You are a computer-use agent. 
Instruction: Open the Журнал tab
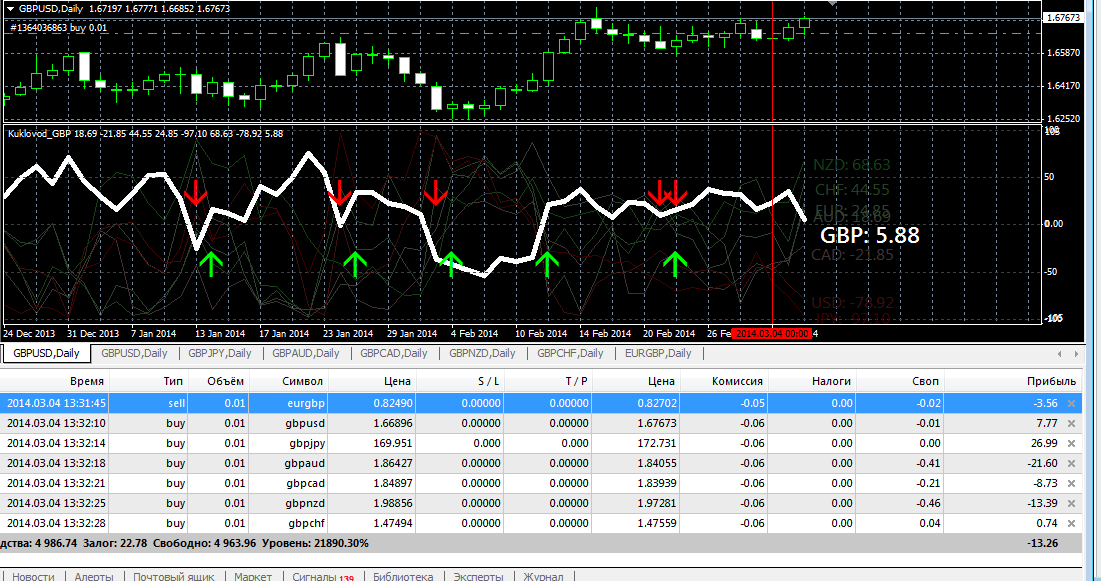coord(543,576)
